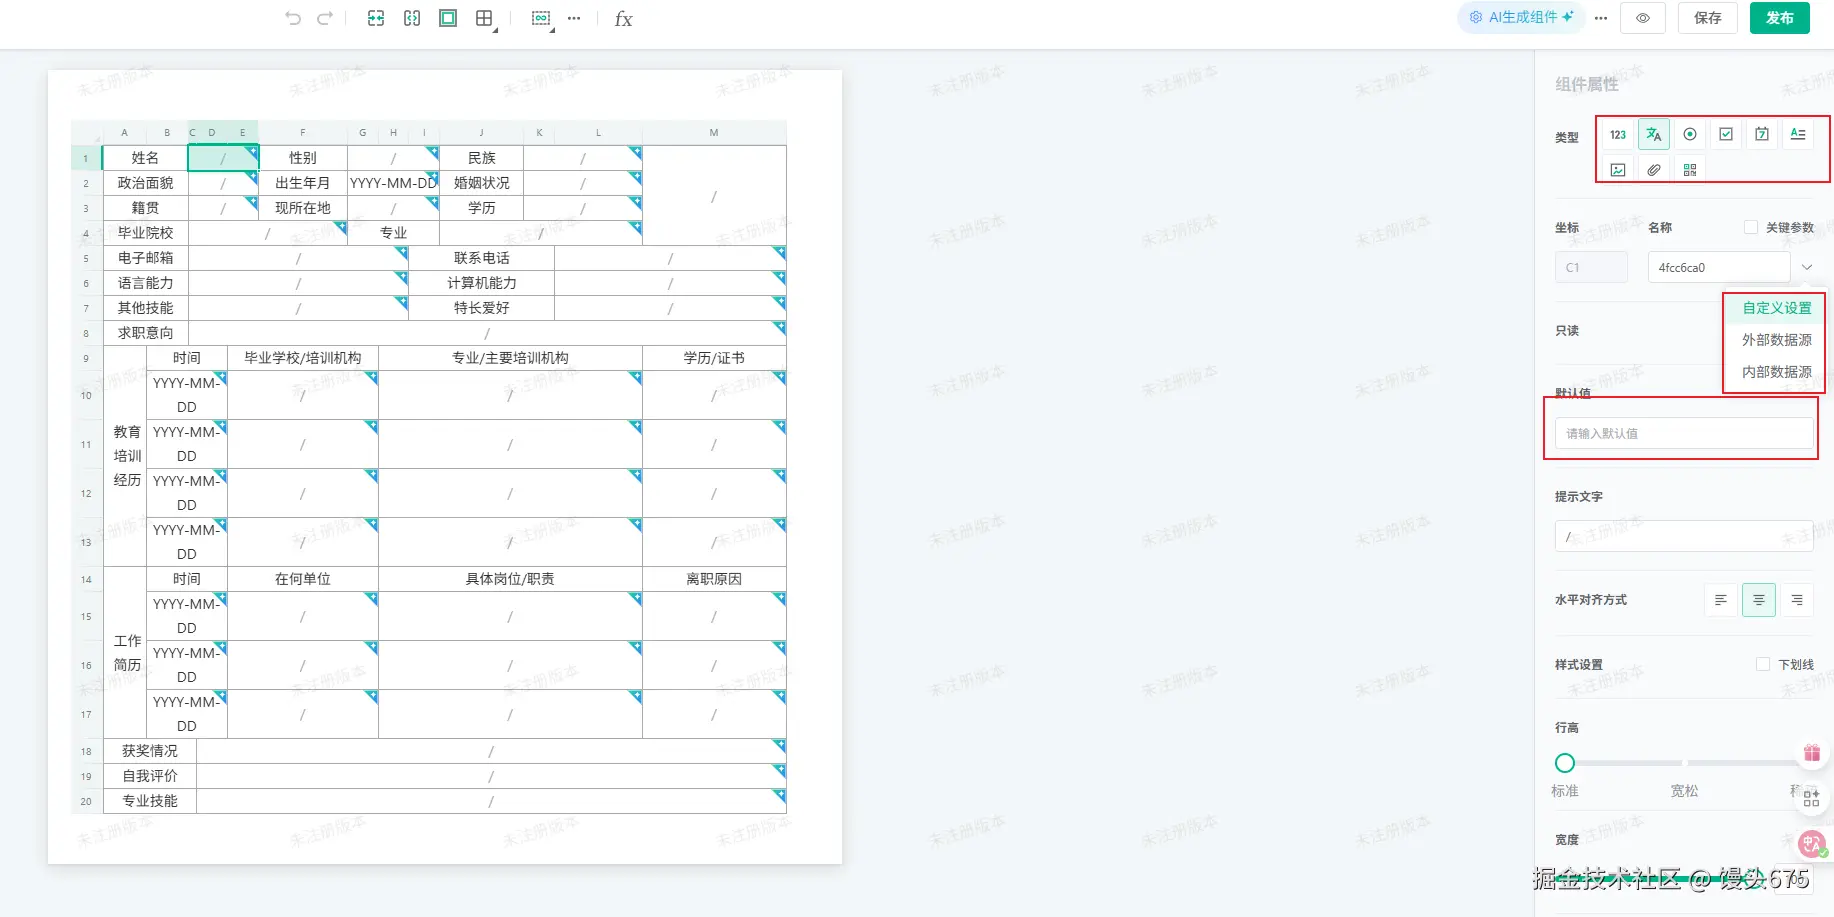Select 自定义设置 from the dropdown list
Screen dimensions: 1834x917
(x=1777, y=308)
